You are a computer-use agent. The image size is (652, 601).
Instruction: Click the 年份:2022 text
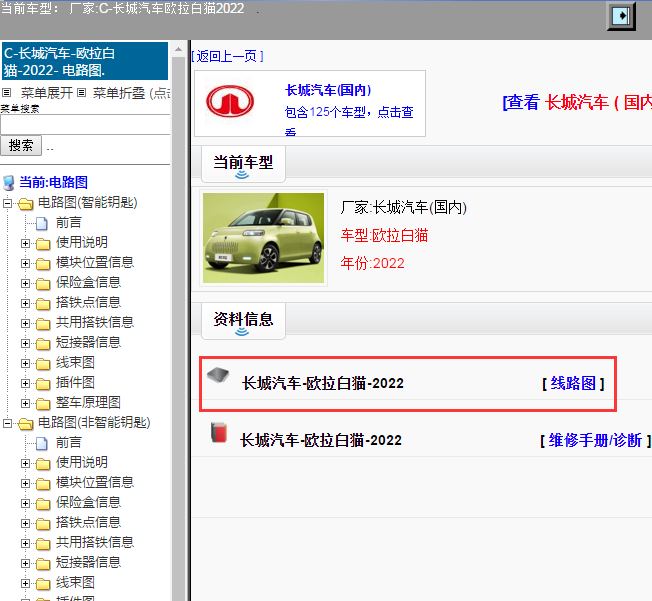[372, 263]
